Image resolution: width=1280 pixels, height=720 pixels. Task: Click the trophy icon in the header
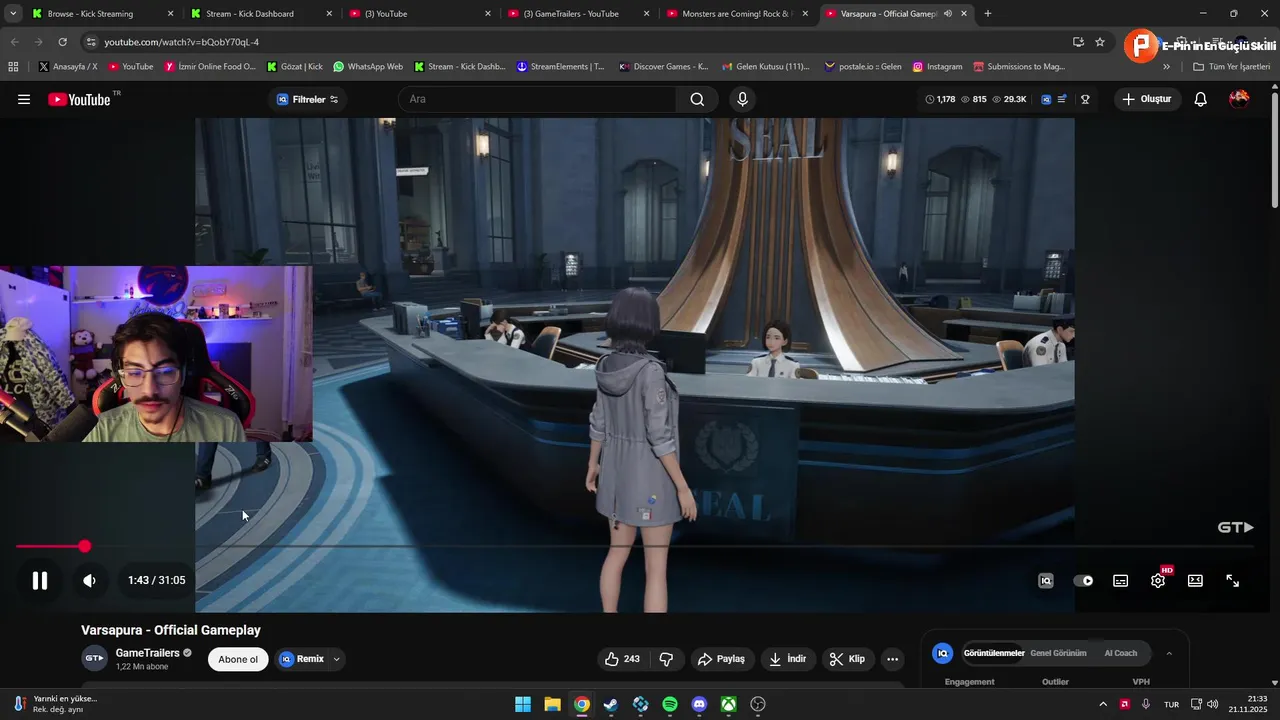tap(1085, 99)
